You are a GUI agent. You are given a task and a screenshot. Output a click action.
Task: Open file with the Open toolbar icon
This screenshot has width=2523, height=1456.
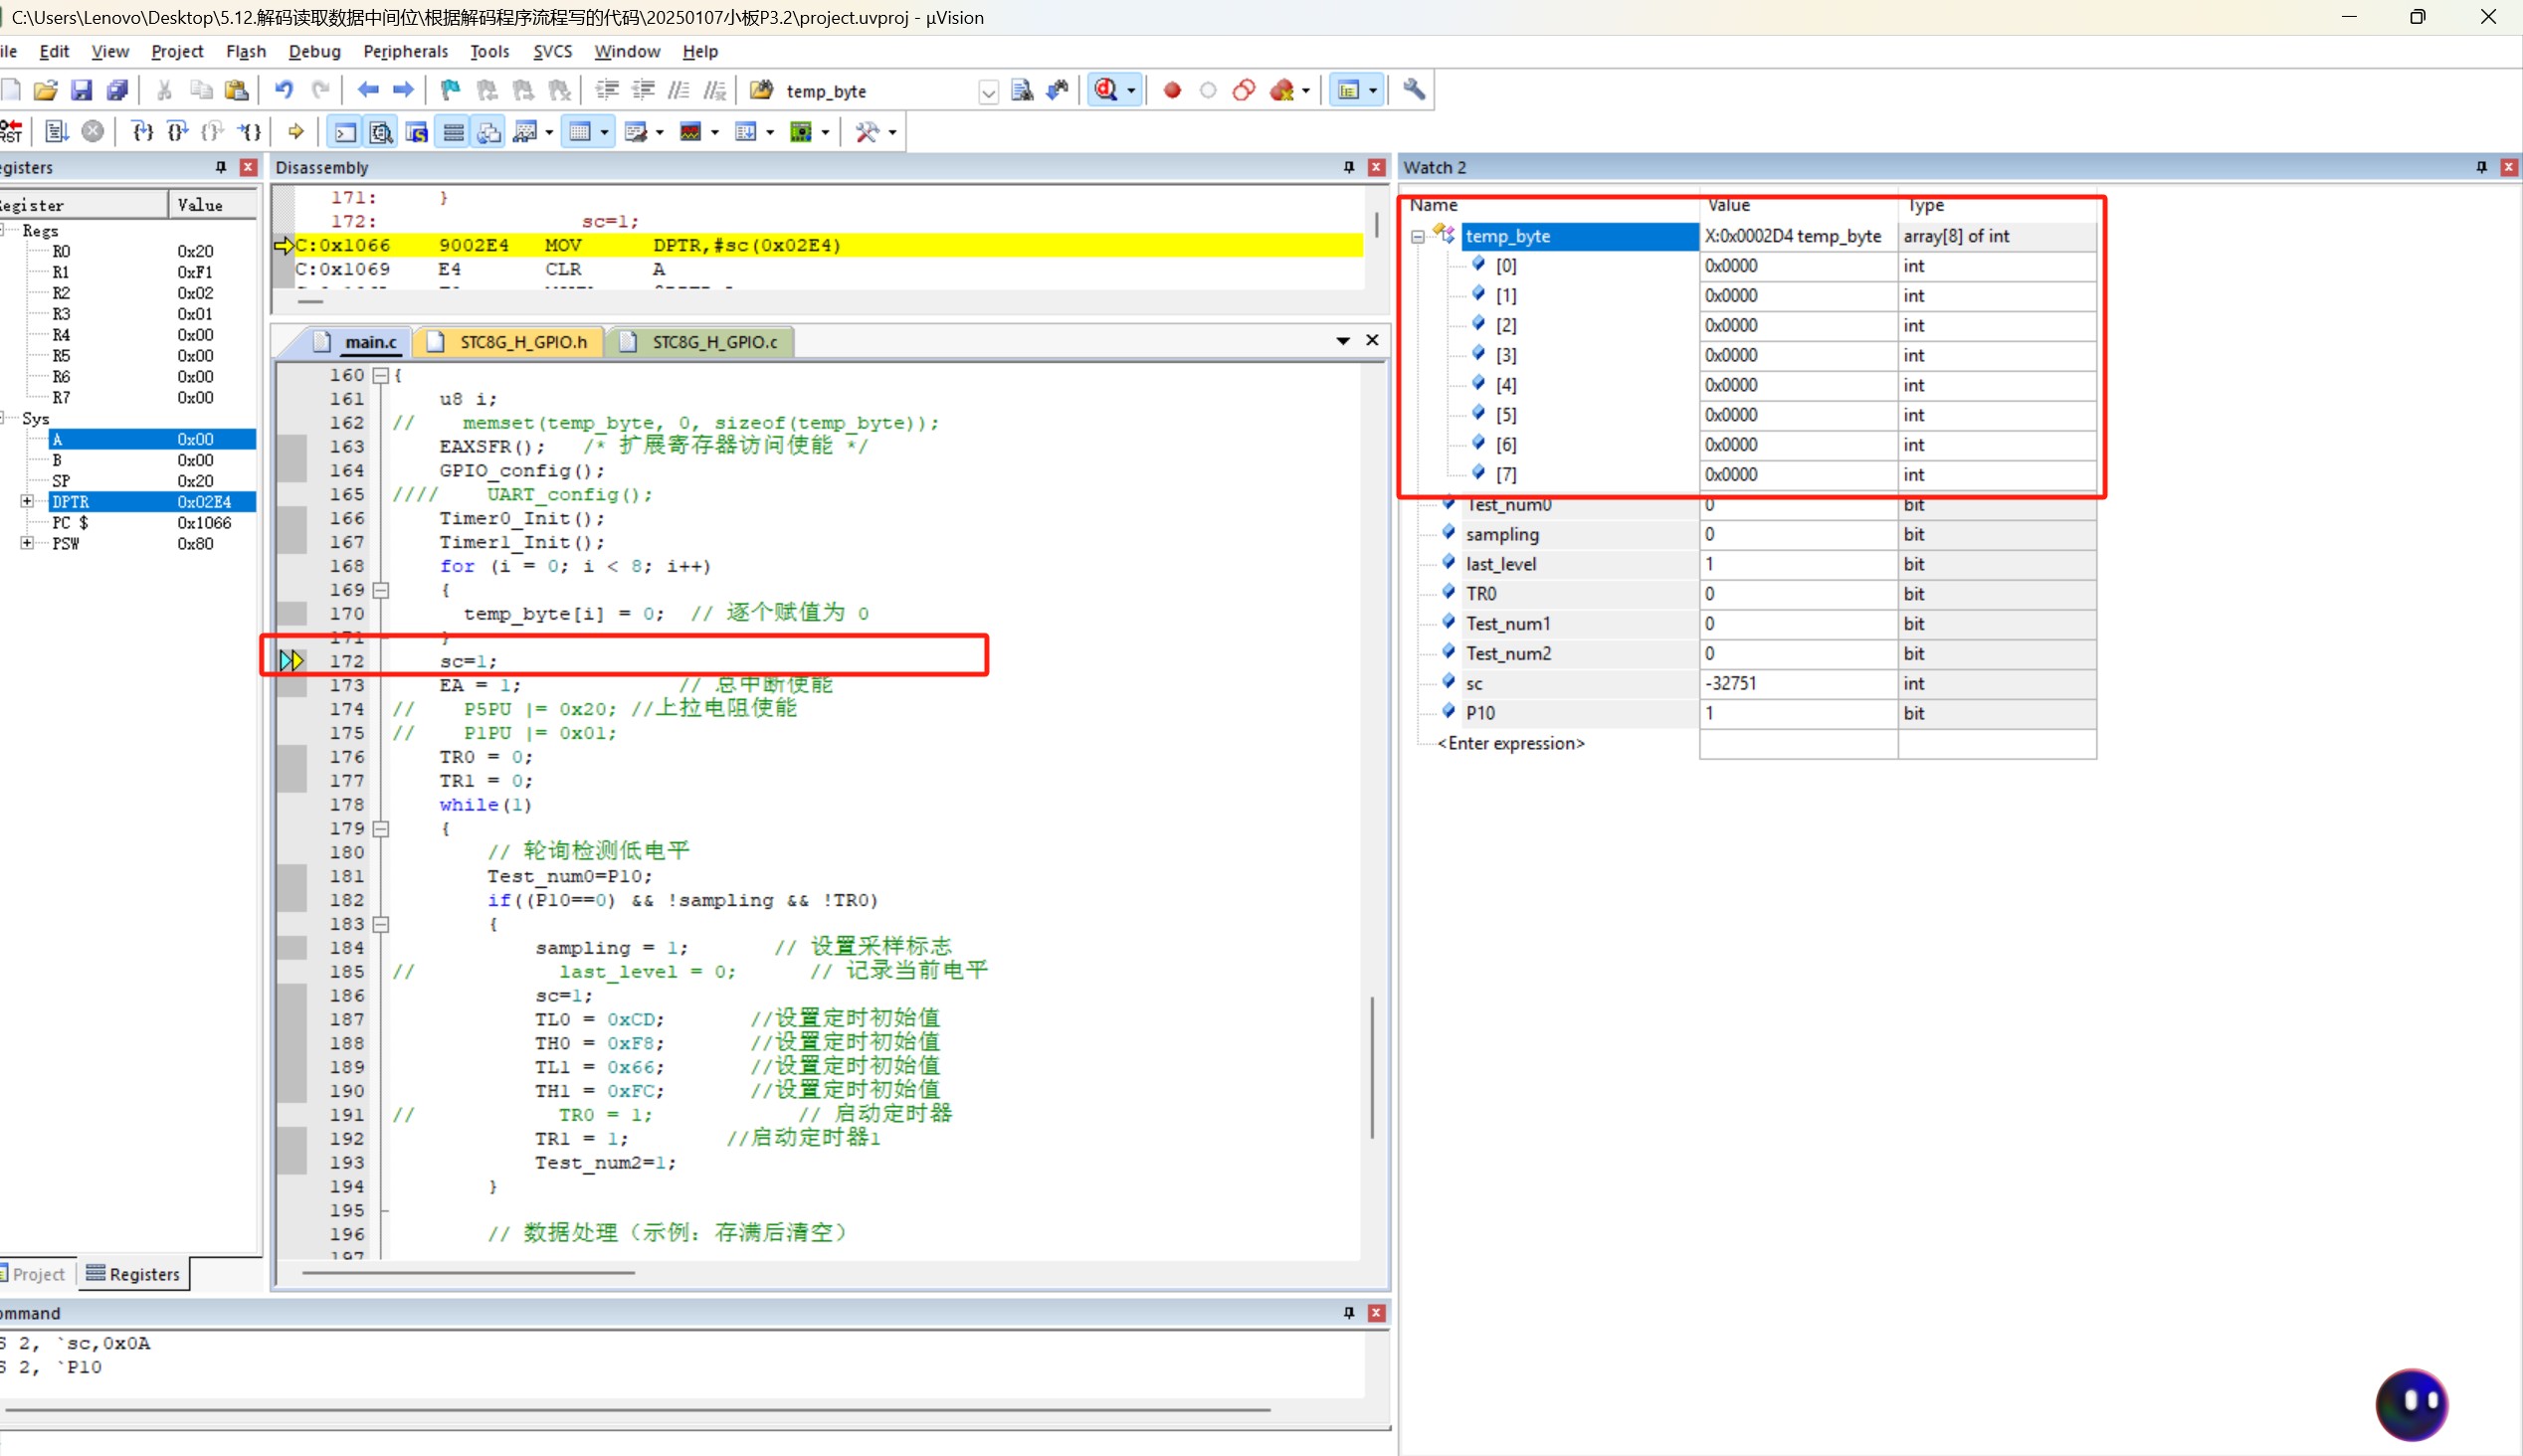pyautogui.click(x=45, y=91)
